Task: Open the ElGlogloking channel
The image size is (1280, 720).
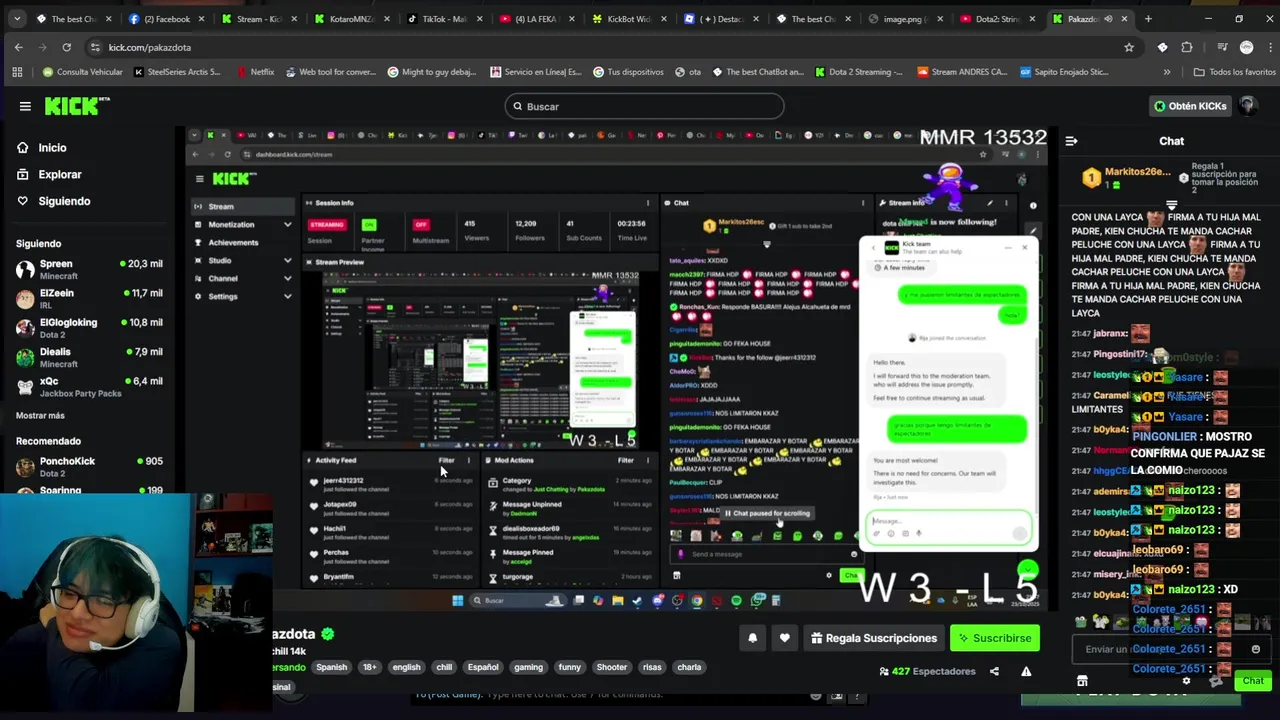Action: coord(89,327)
